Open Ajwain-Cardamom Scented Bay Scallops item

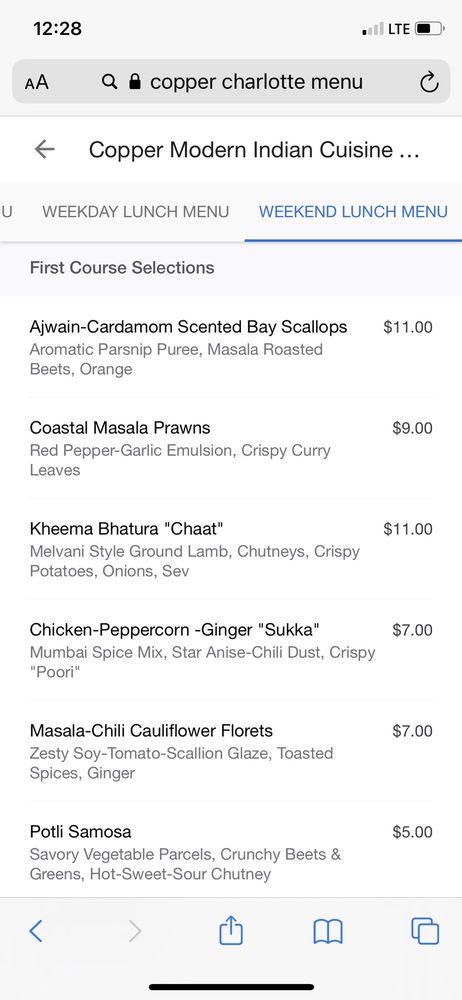point(230,347)
